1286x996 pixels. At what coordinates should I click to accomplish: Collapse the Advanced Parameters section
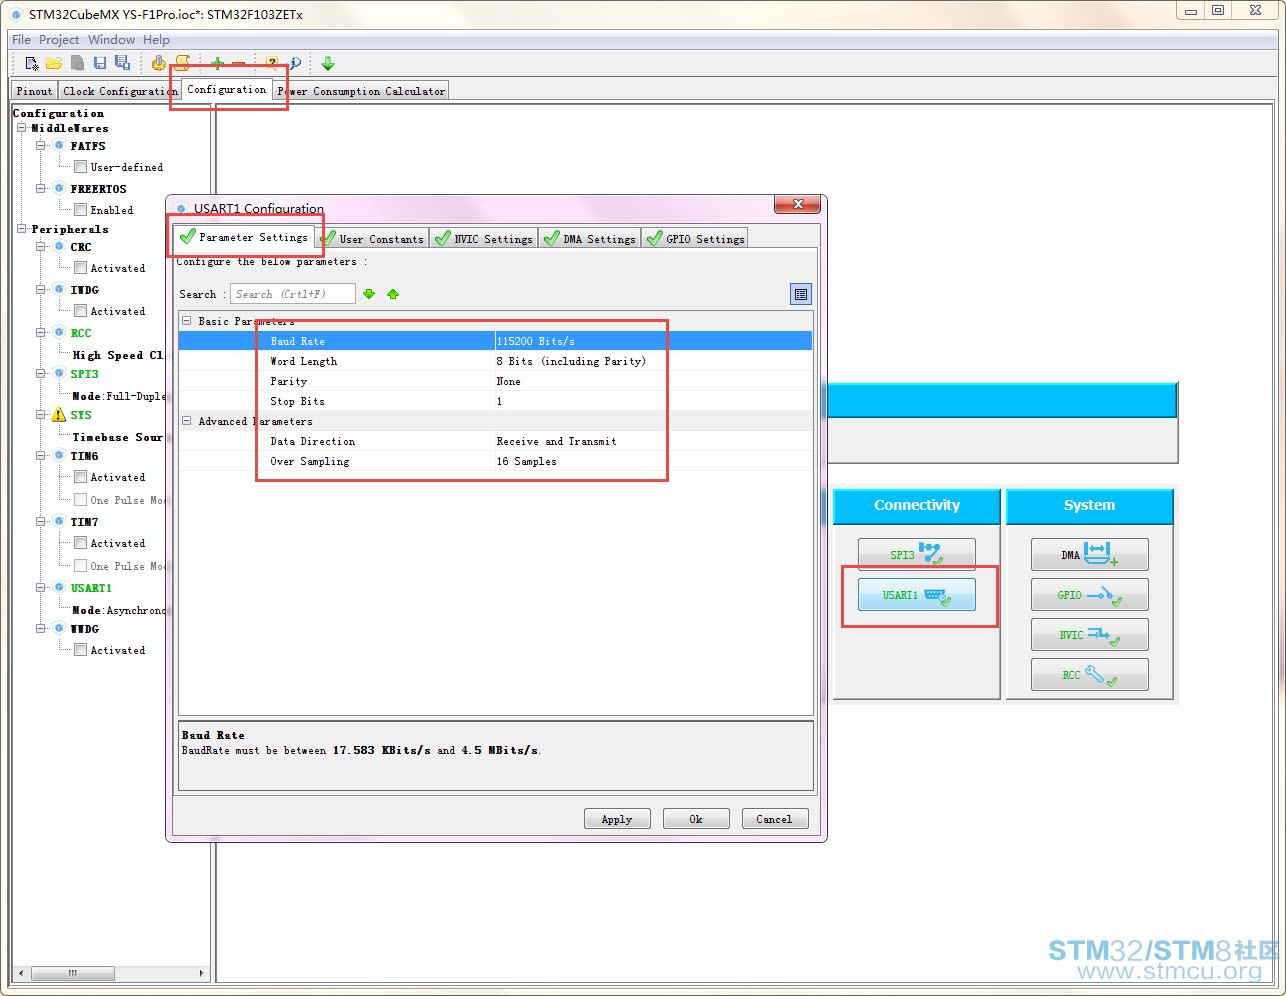(x=186, y=421)
